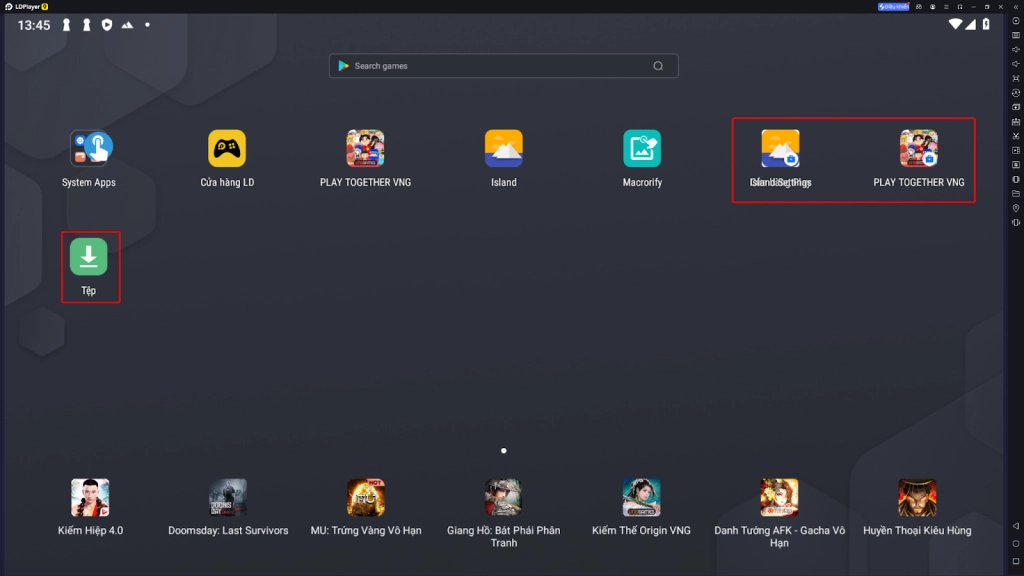
Task: Collapse the right sidebar with double chevron
Action: click(x=1016, y=6)
